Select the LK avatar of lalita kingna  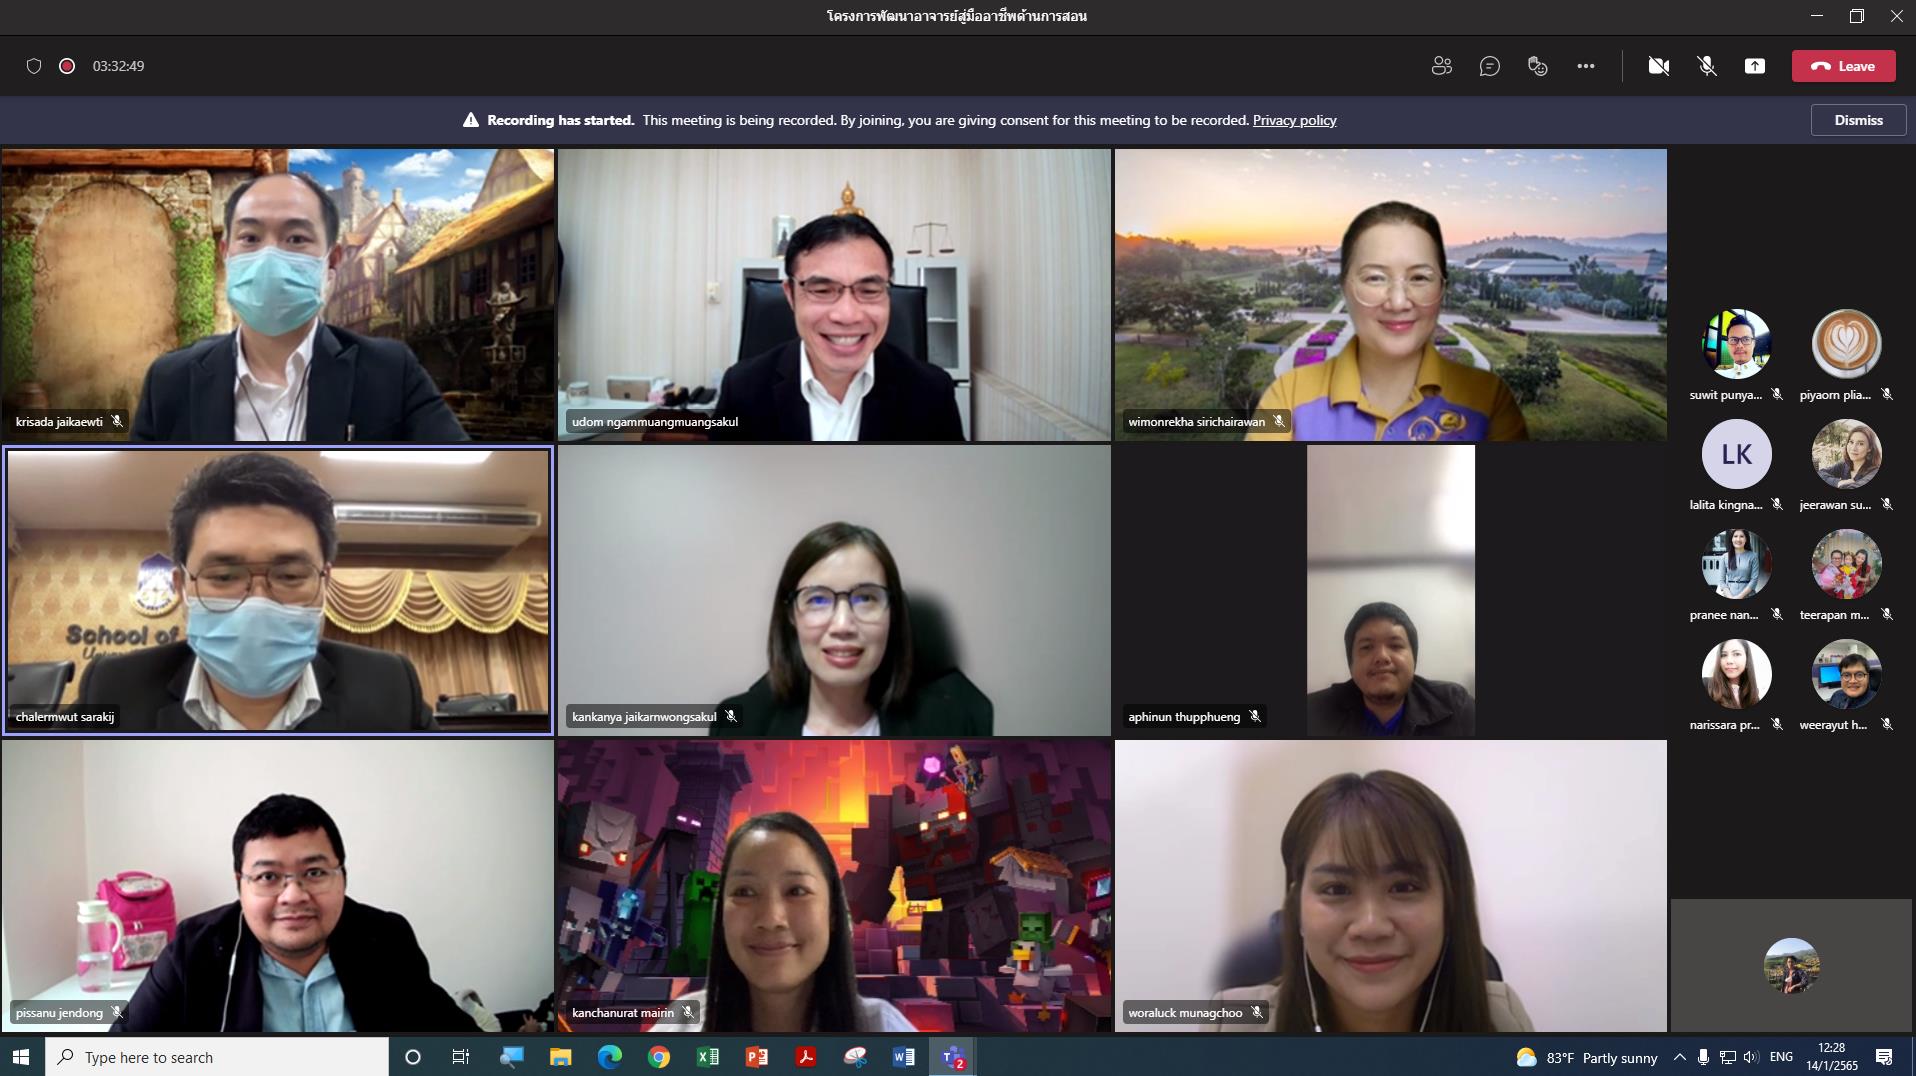coord(1736,454)
